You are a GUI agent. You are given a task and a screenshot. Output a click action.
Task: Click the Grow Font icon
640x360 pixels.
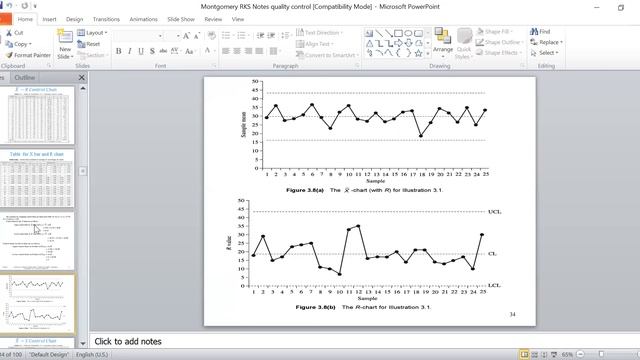187,36
